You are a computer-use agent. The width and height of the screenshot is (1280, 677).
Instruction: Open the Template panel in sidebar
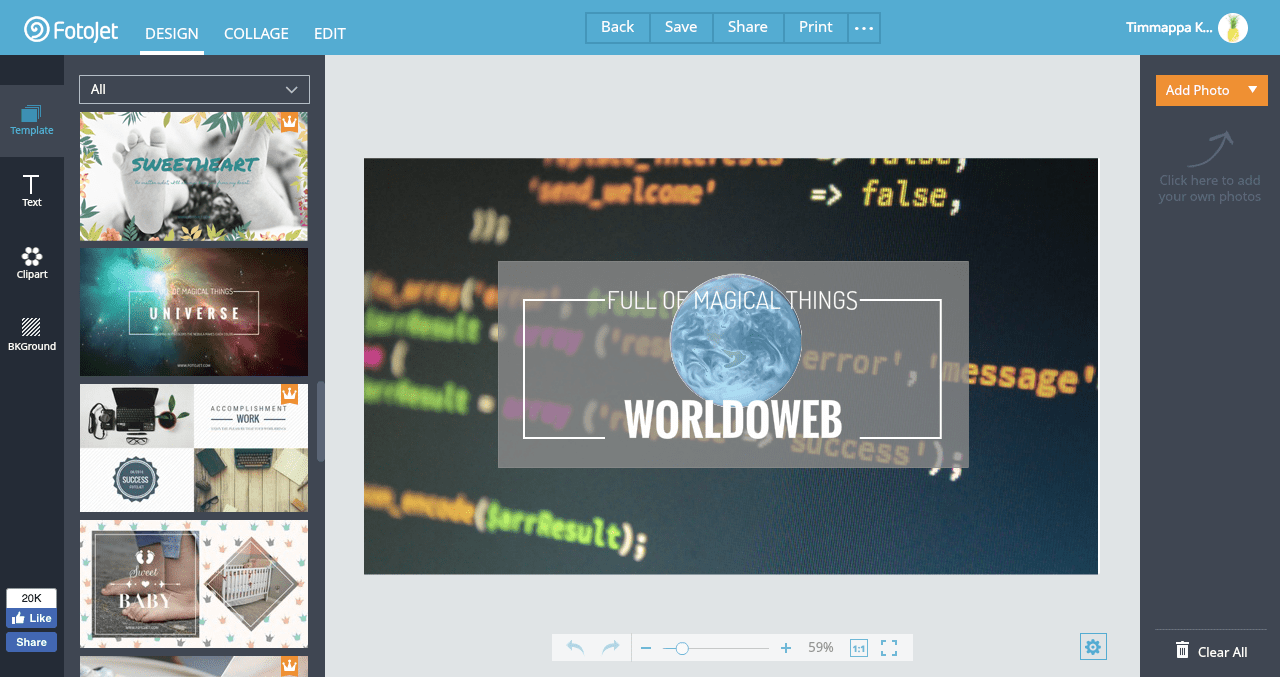coord(32,121)
